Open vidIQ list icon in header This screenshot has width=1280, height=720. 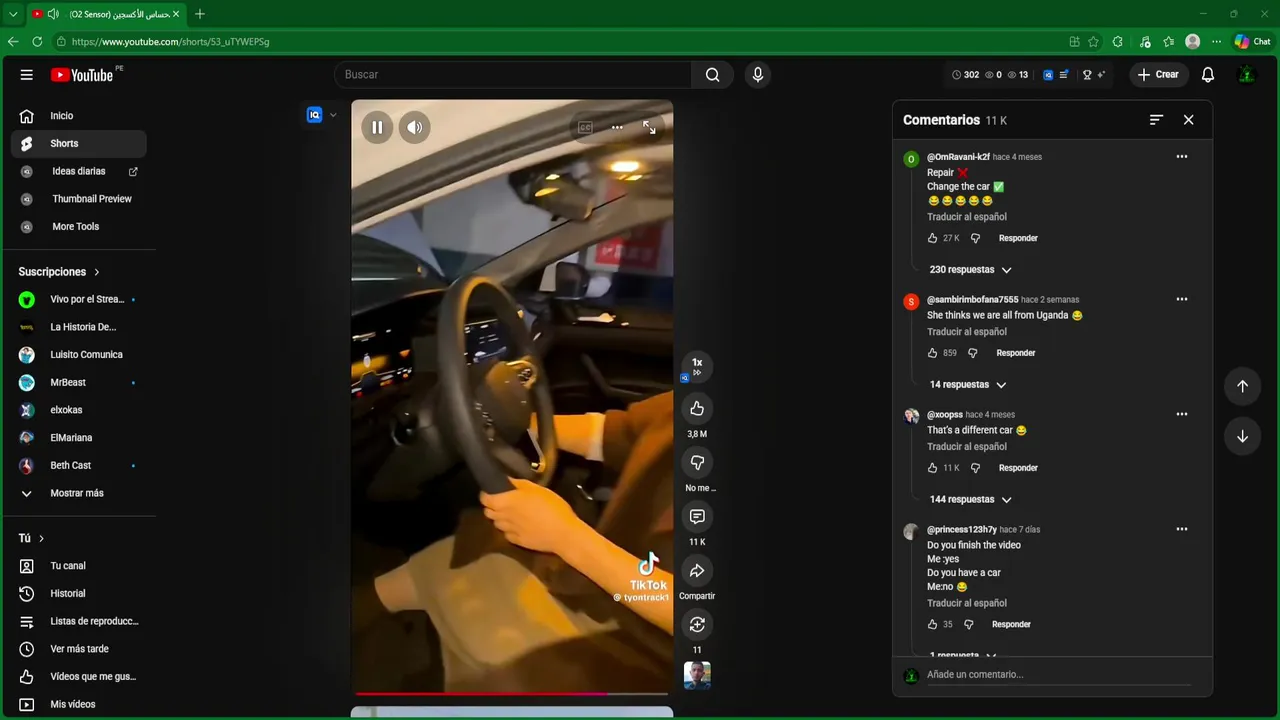point(1064,75)
